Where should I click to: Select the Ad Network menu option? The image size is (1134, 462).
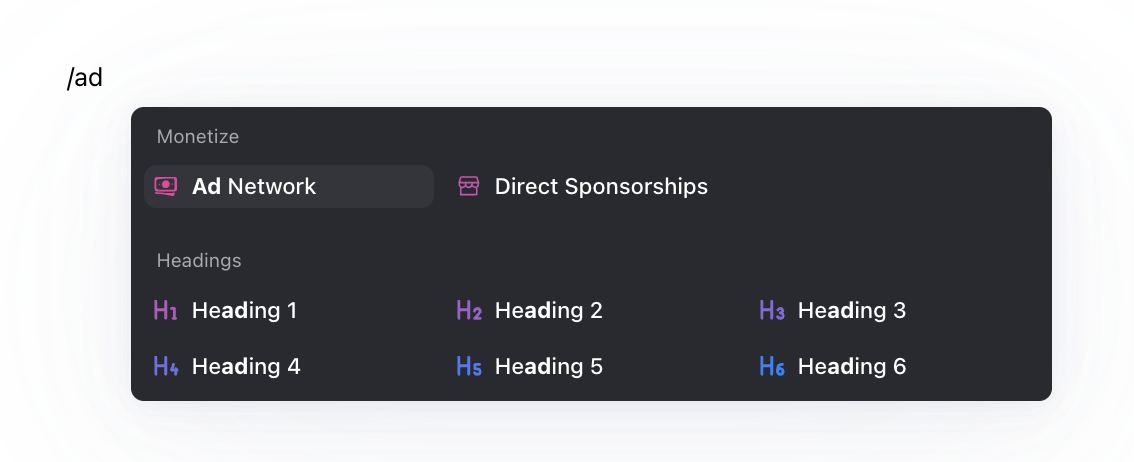coord(254,187)
